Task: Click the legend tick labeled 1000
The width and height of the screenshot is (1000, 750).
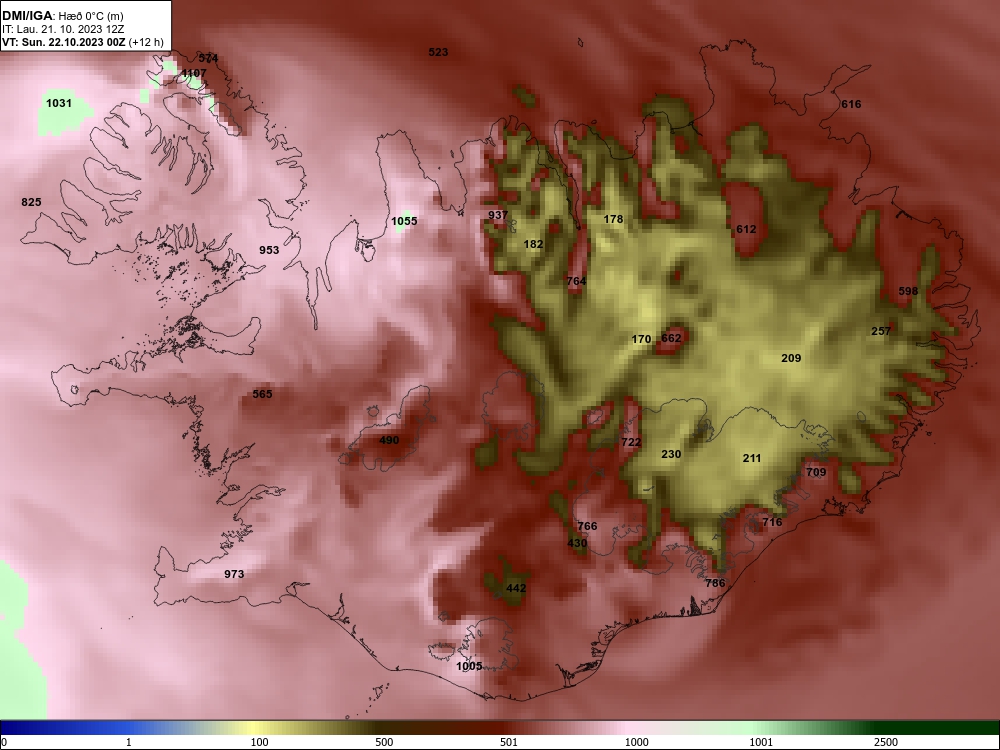Action: click(x=636, y=742)
